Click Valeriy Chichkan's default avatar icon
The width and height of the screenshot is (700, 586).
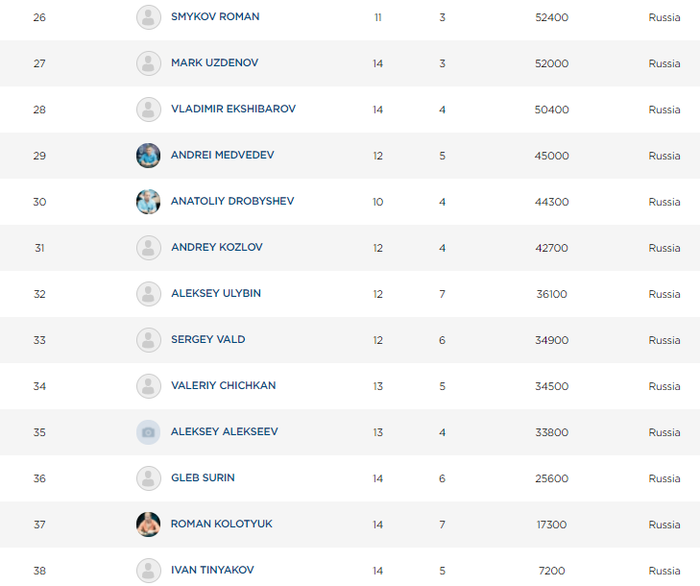(x=148, y=386)
